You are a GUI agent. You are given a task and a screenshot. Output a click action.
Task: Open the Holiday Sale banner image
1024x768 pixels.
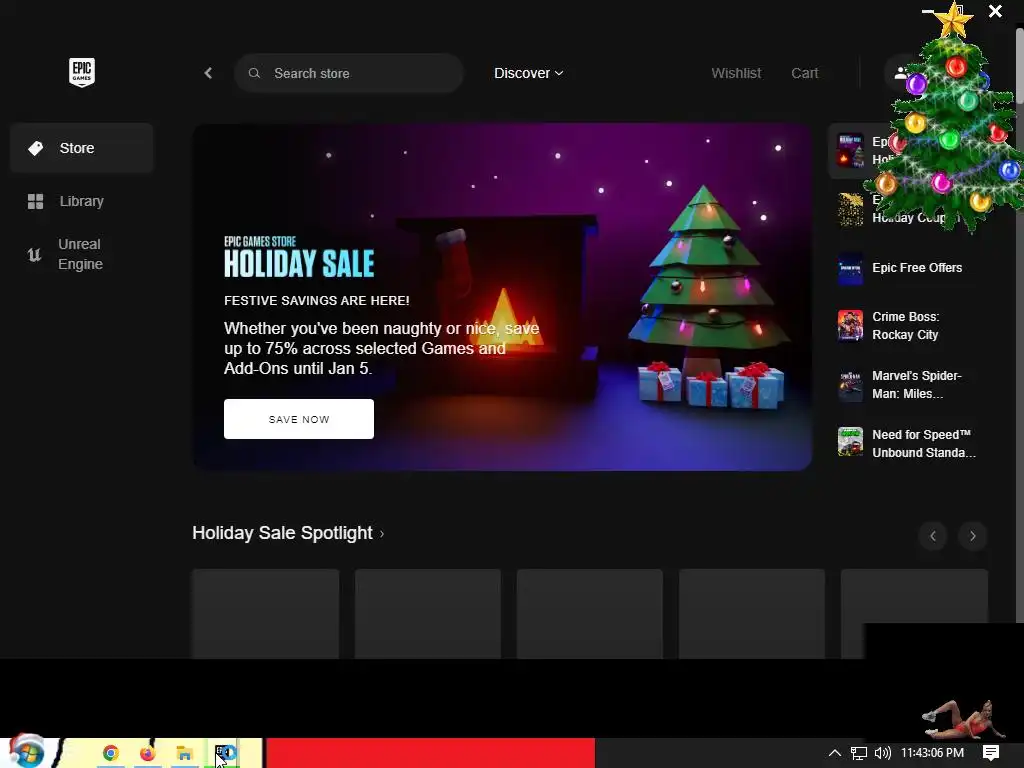coord(502,296)
